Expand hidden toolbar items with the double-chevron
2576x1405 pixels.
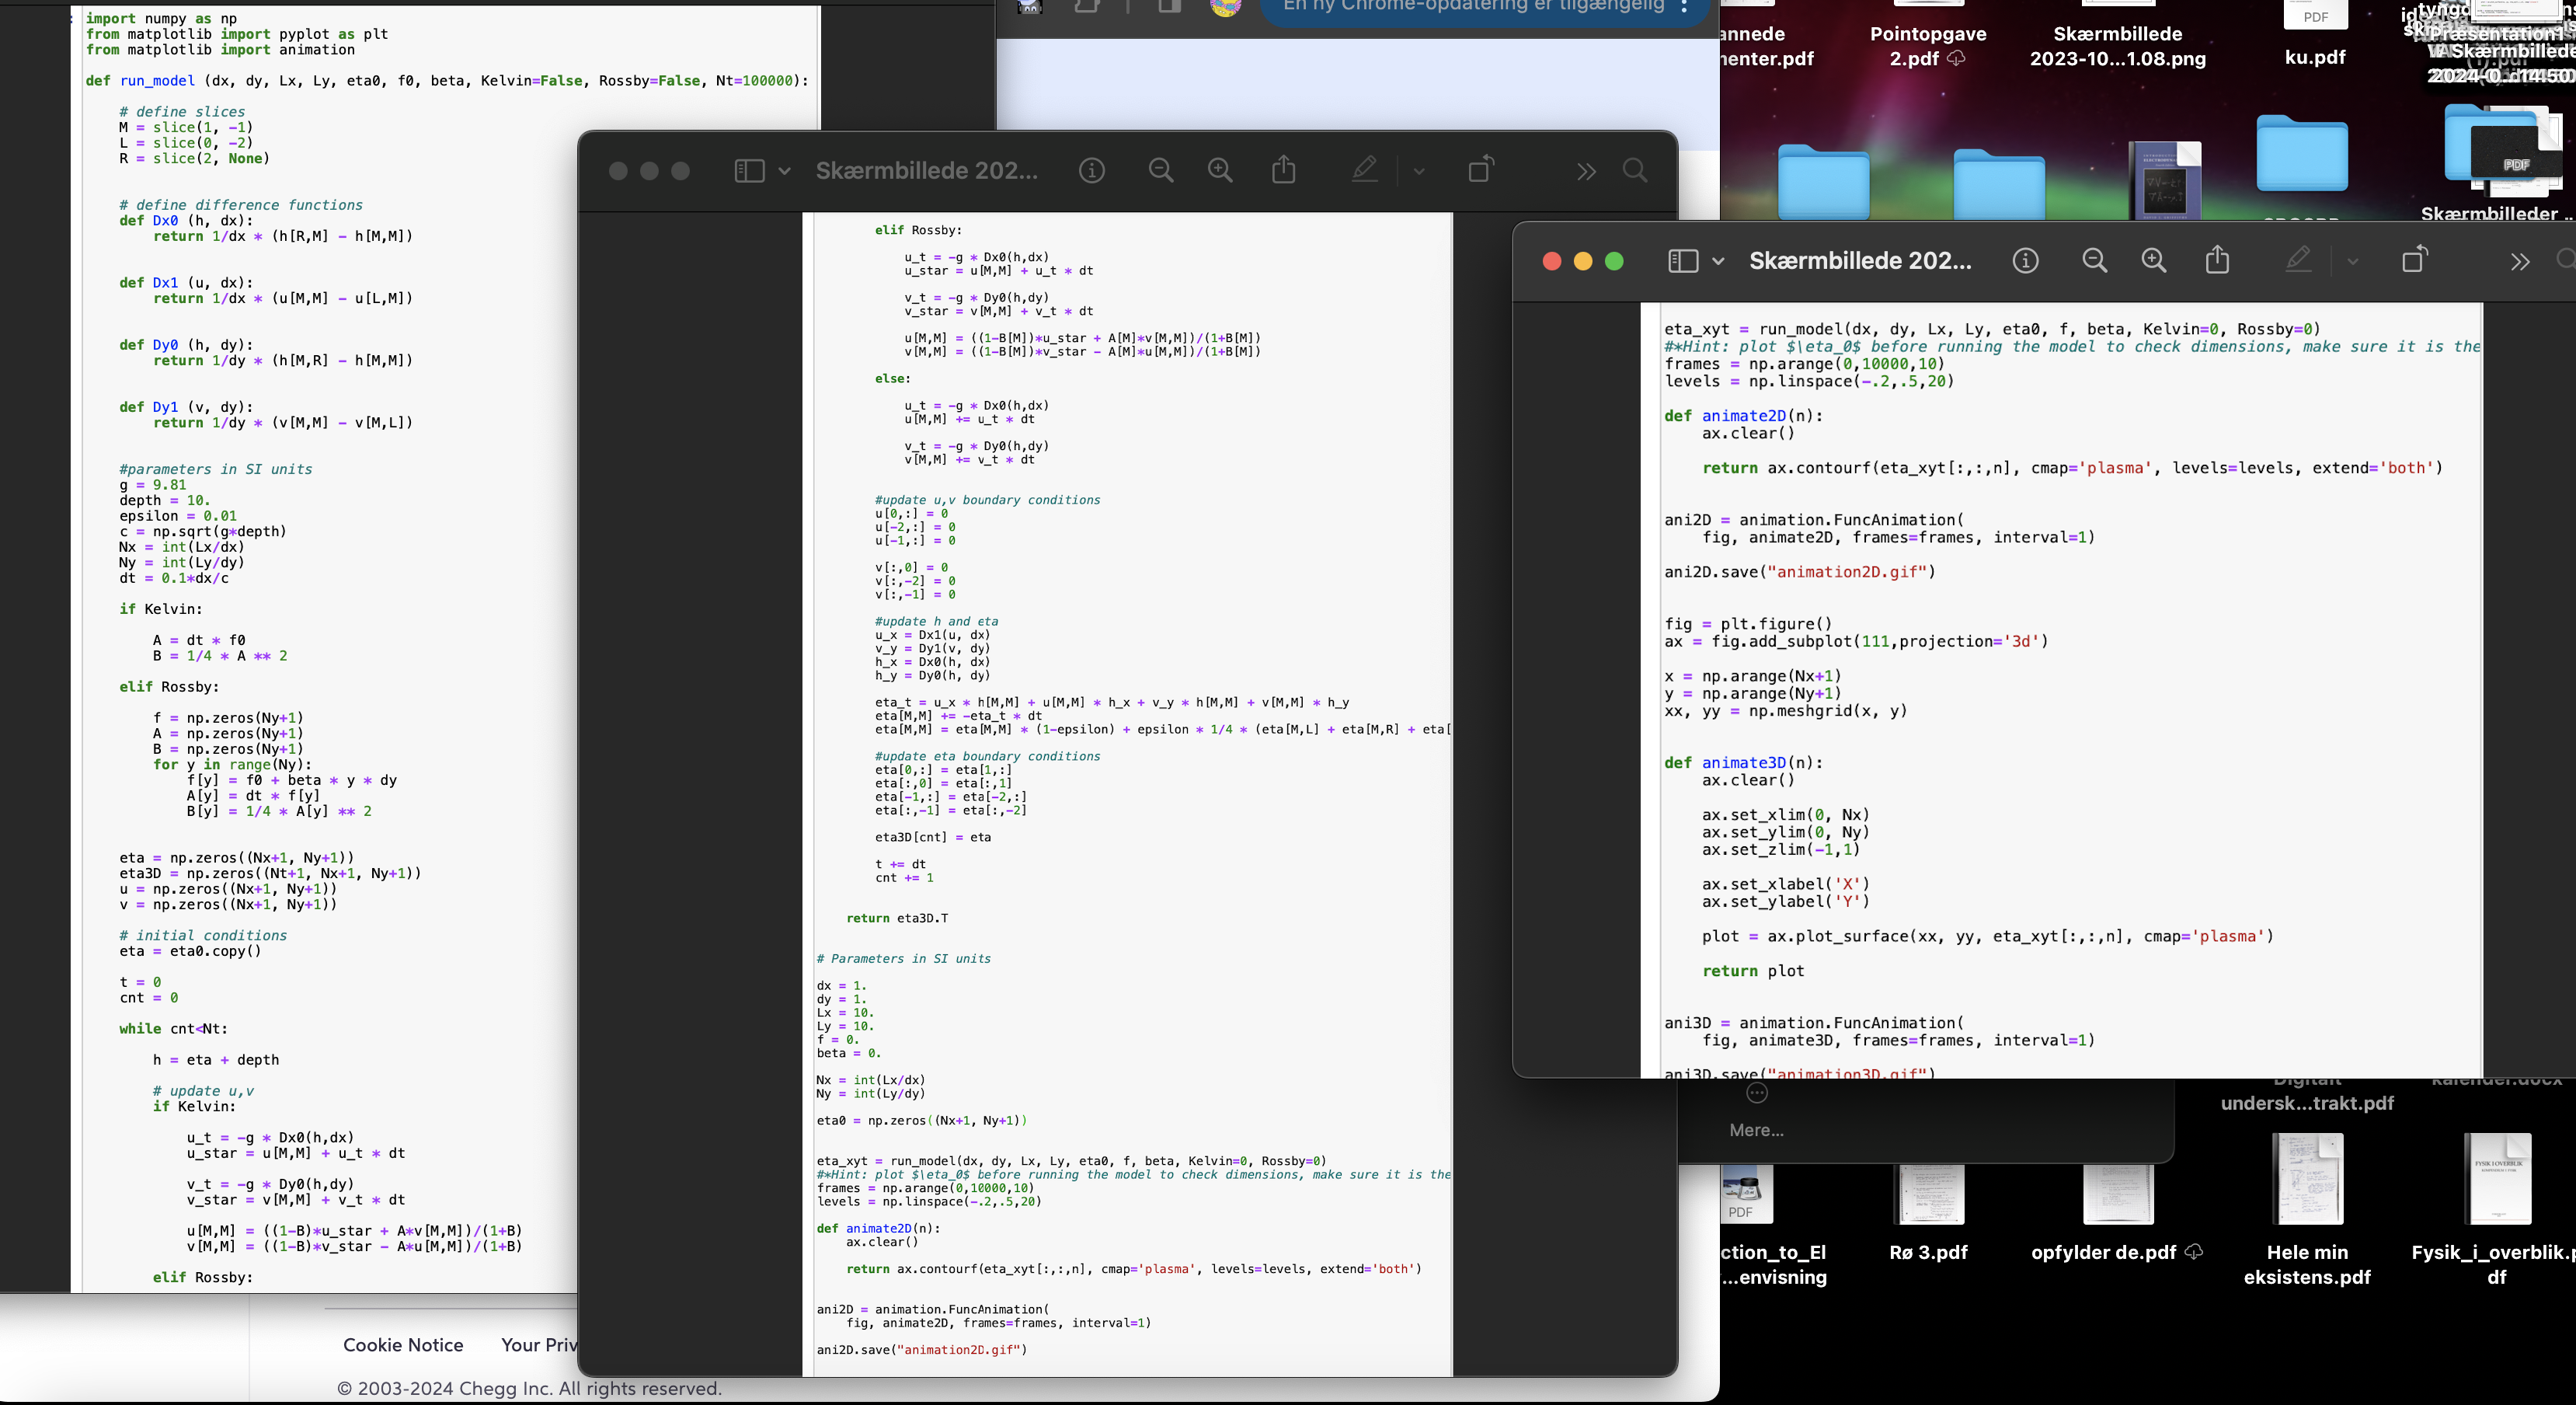click(2520, 262)
